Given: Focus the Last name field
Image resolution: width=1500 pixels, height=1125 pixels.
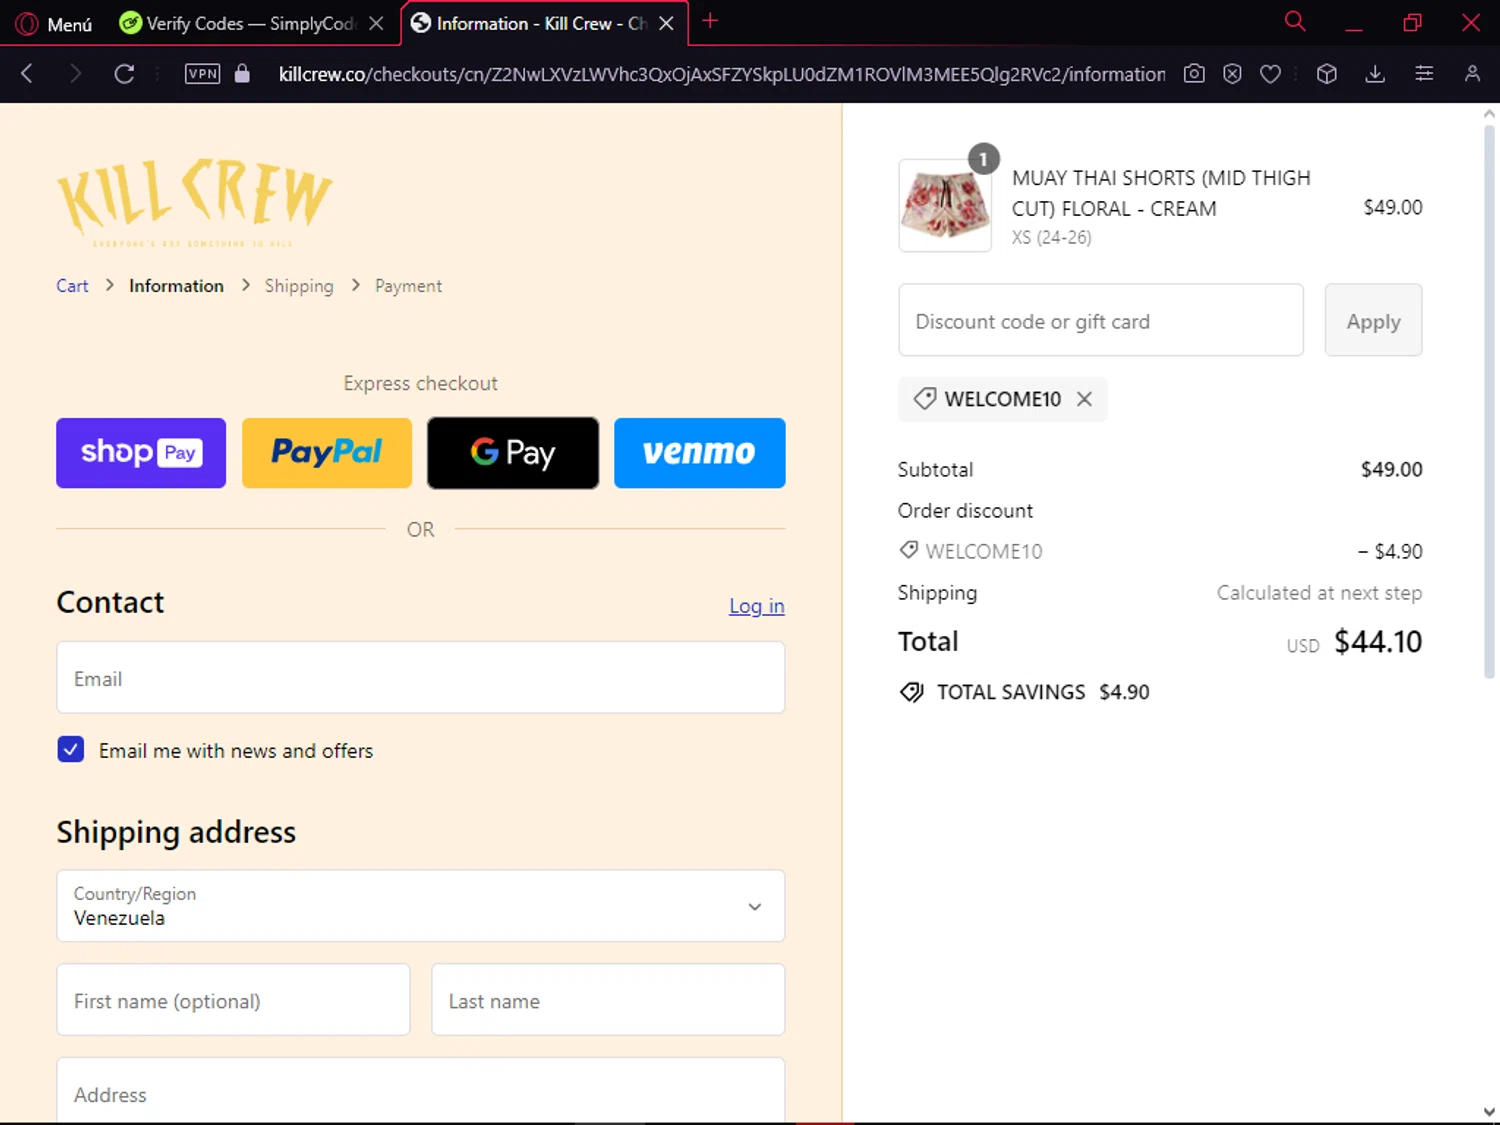Looking at the screenshot, I should pos(608,1000).
